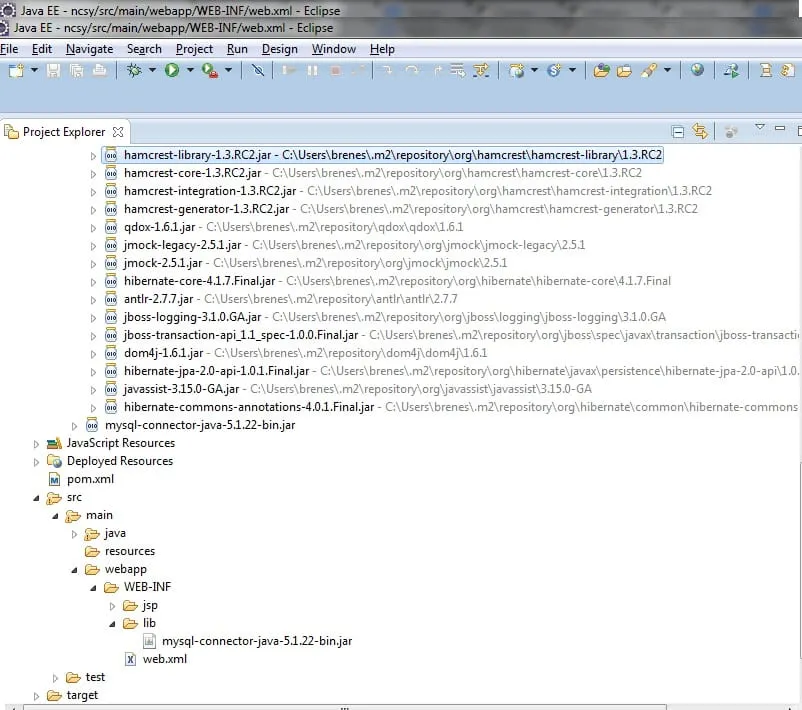Collapse the WEB-INF folder
Image resolution: width=802 pixels, height=710 pixels.
[93, 588]
